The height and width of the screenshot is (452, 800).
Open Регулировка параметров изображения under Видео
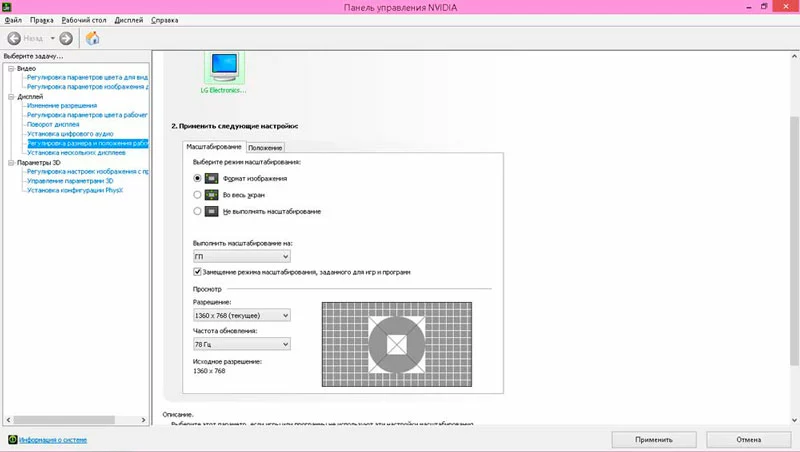[87, 87]
